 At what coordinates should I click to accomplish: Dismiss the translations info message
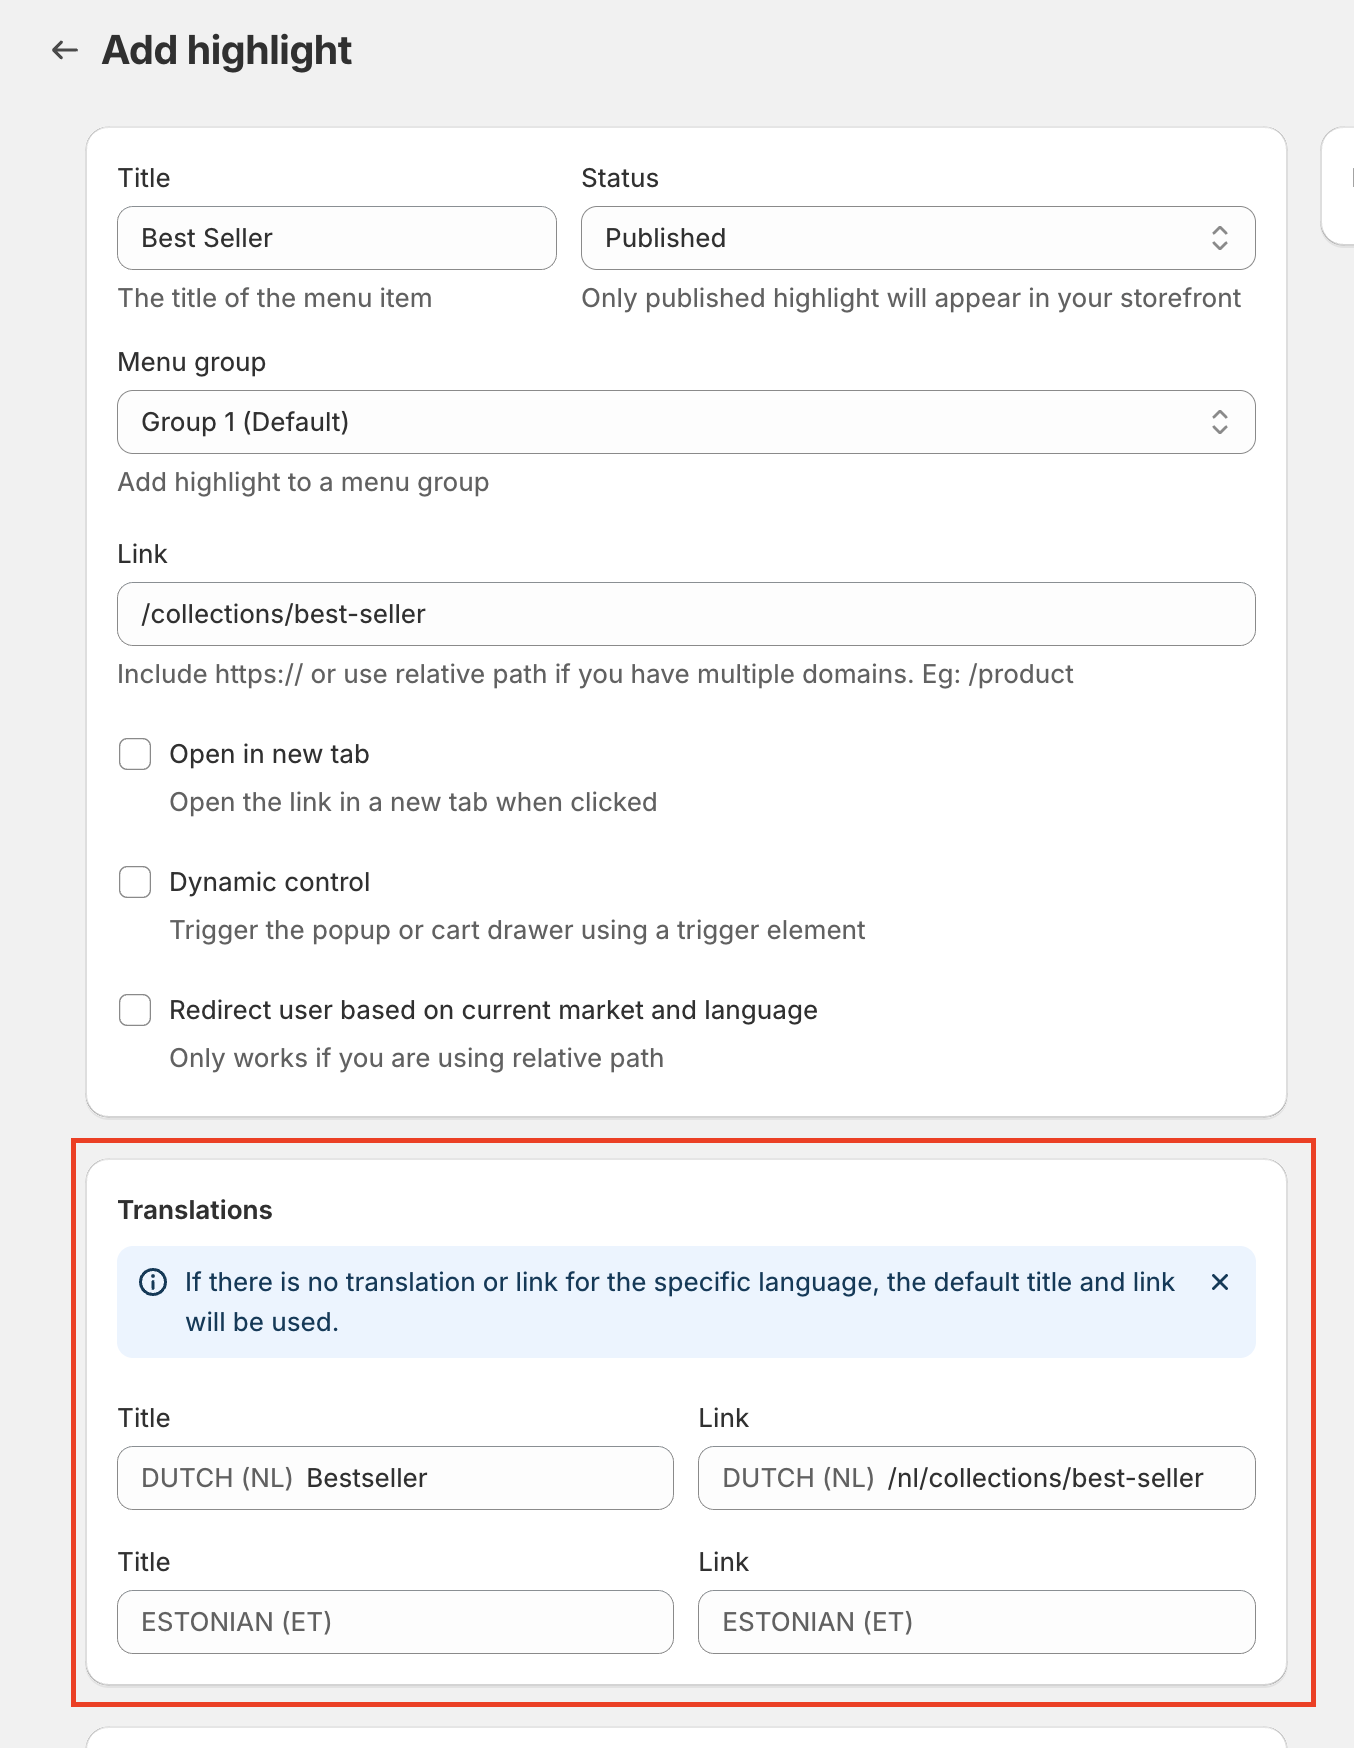coord(1220,1282)
